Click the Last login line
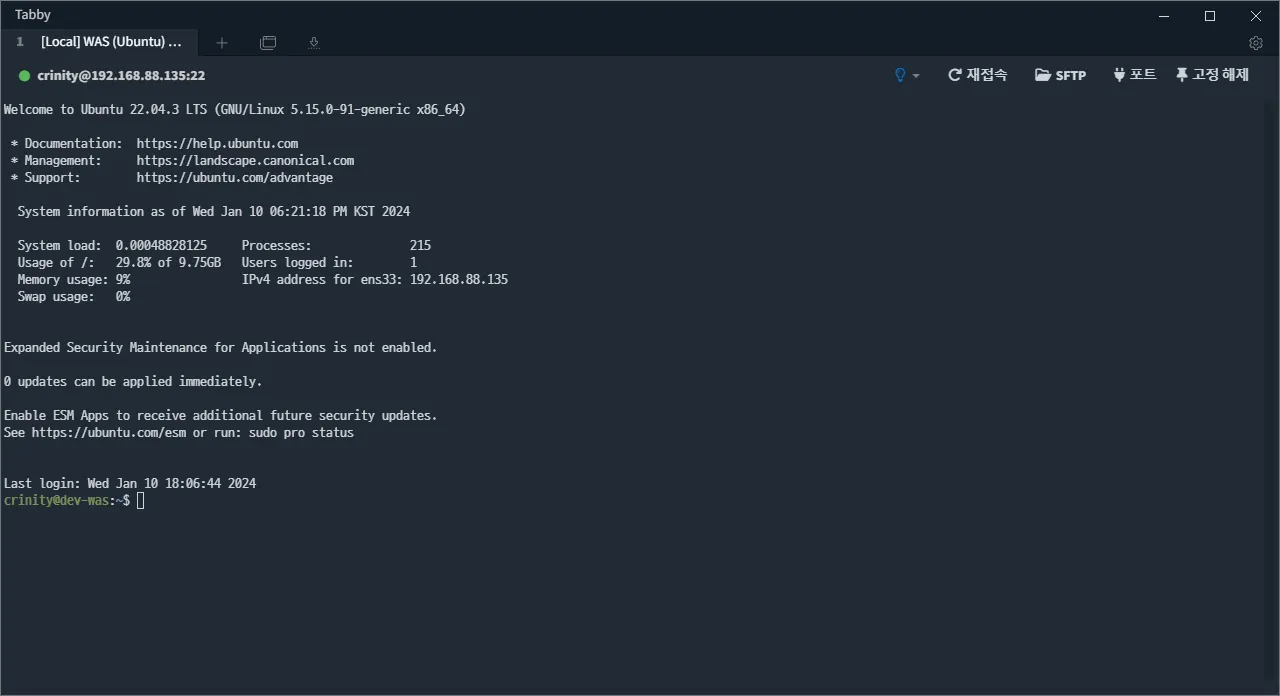 (130, 484)
